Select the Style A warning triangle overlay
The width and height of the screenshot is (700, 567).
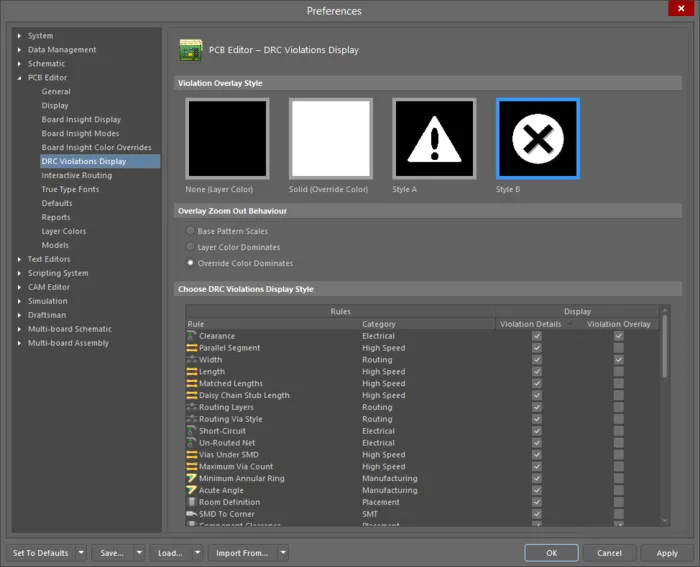(x=434, y=139)
